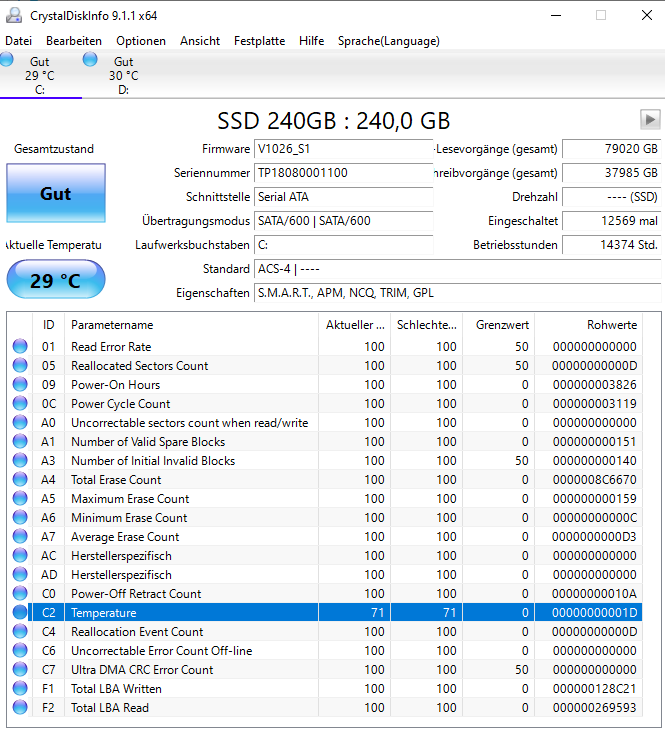Viewport: 665px width, 733px height.
Task: Click status orb for Uncorrectable Error Count Off-line
Action: tap(20, 651)
